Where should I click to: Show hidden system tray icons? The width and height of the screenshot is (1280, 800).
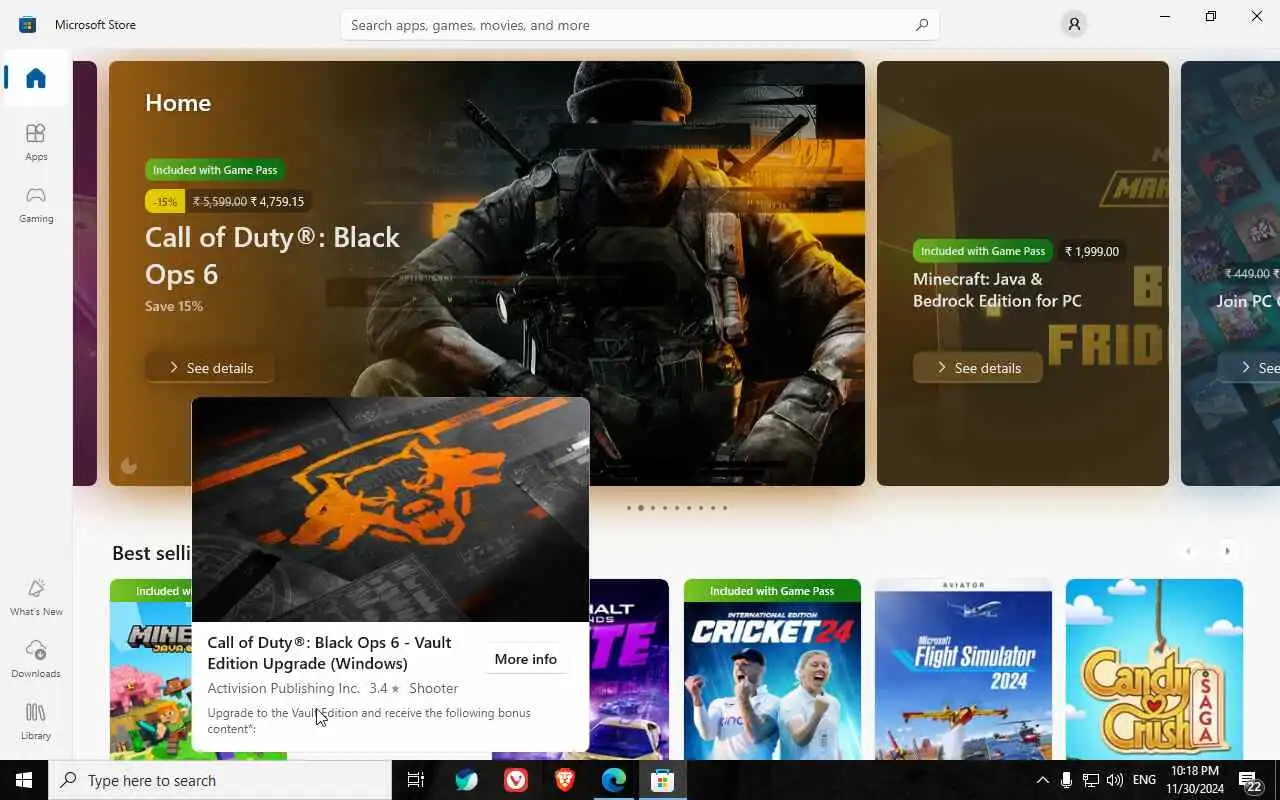[1042, 780]
